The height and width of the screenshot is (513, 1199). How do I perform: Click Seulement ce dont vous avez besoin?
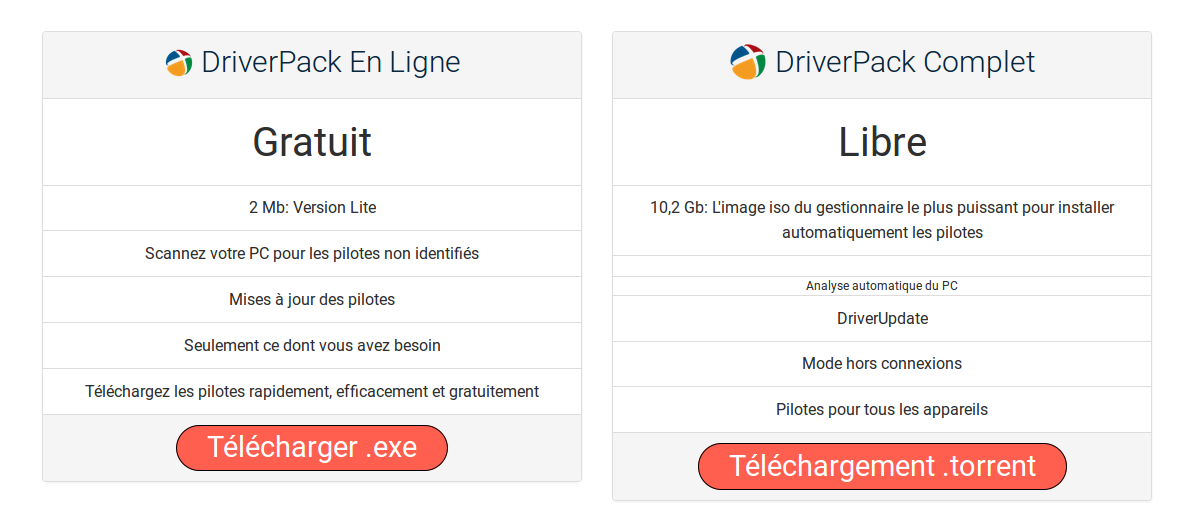coord(312,346)
